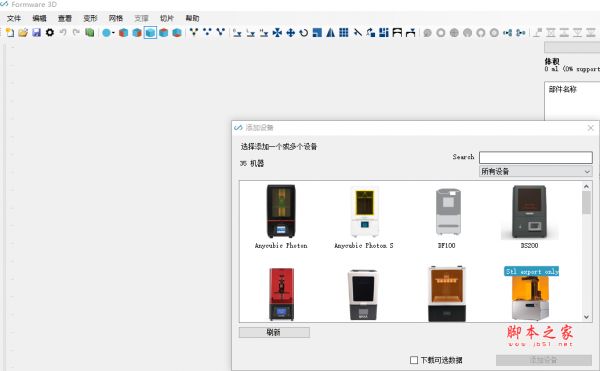Image resolution: width=600 pixels, height=371 pixels.
Task: Open the 所有设备 device filter dropdown
Action: 536,171
